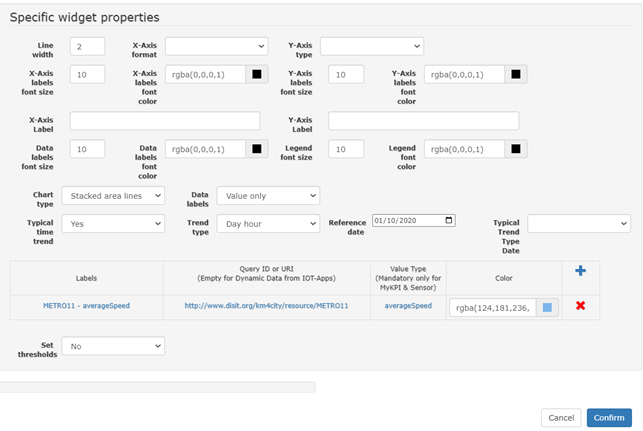Change Data labels Value only dropdown
Screen dimensions: 643x431
point(268,196)
